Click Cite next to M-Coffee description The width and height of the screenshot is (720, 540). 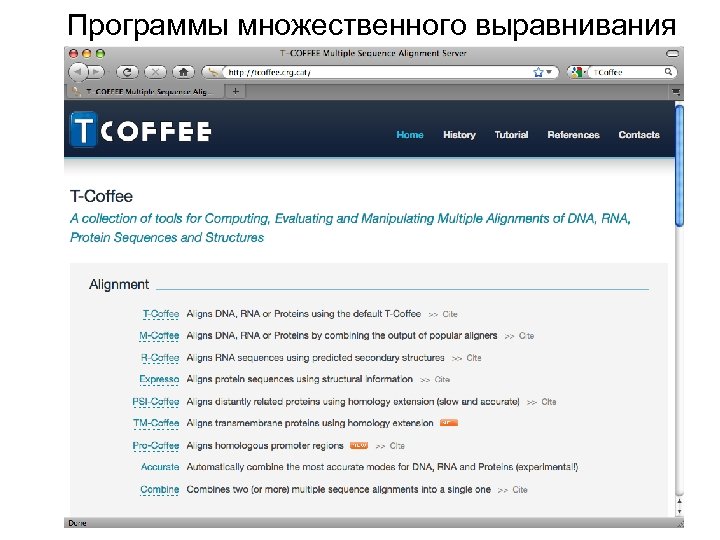click(x=526, y=336)
